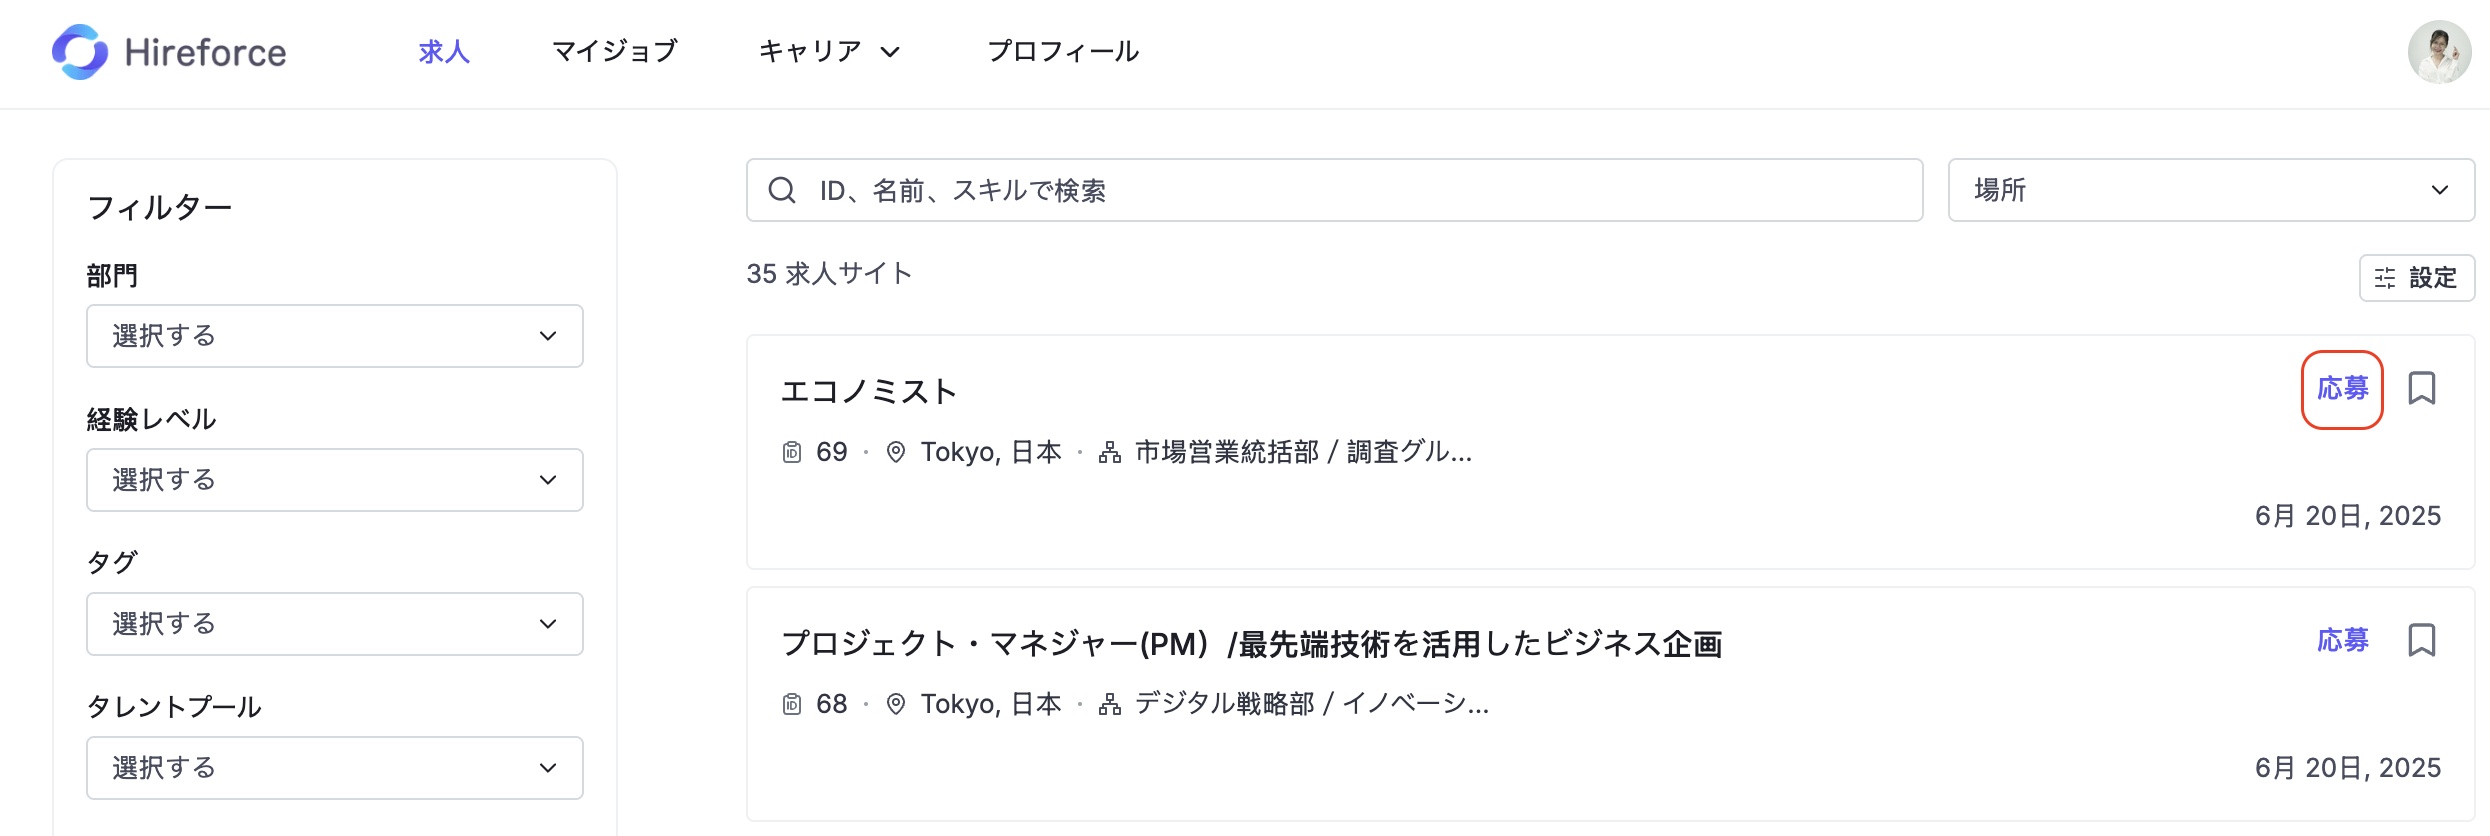This screenshot has width=2490, height=836.
Task: Open the 場所 location dropdown
Action: point(2211,190)
